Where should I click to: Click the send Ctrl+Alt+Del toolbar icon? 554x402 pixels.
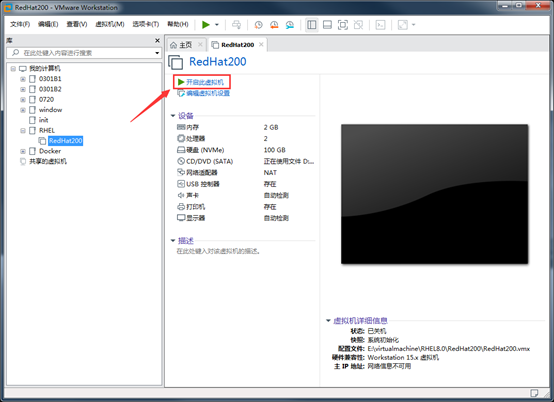[236, 25]
